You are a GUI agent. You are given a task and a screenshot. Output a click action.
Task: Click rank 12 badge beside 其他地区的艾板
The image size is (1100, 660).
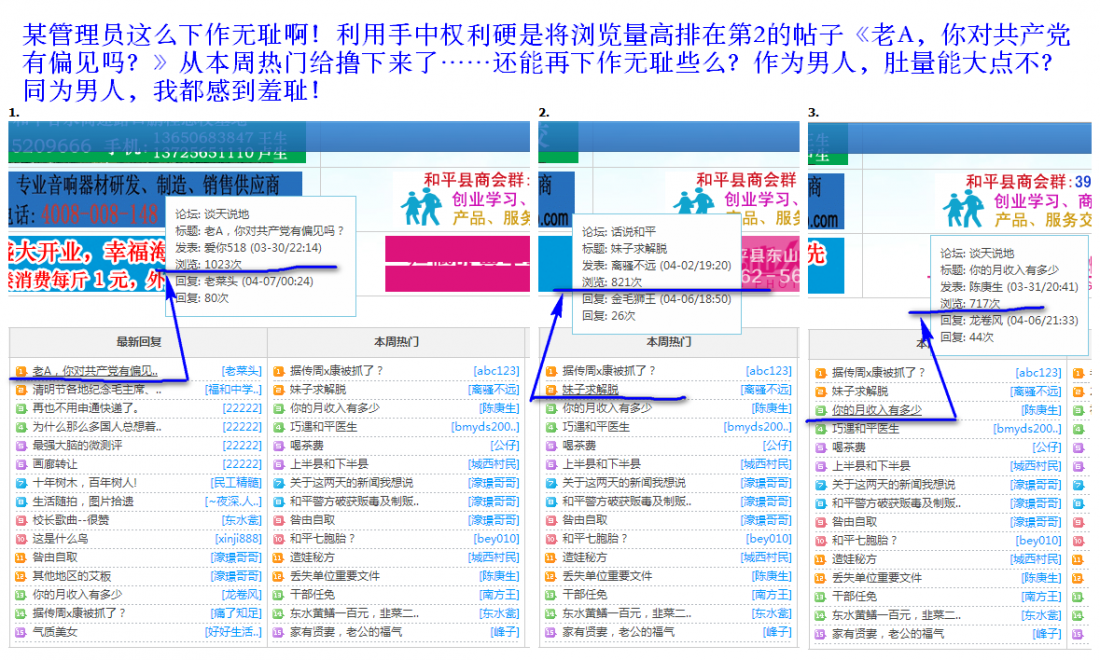[x=20, y=576]
